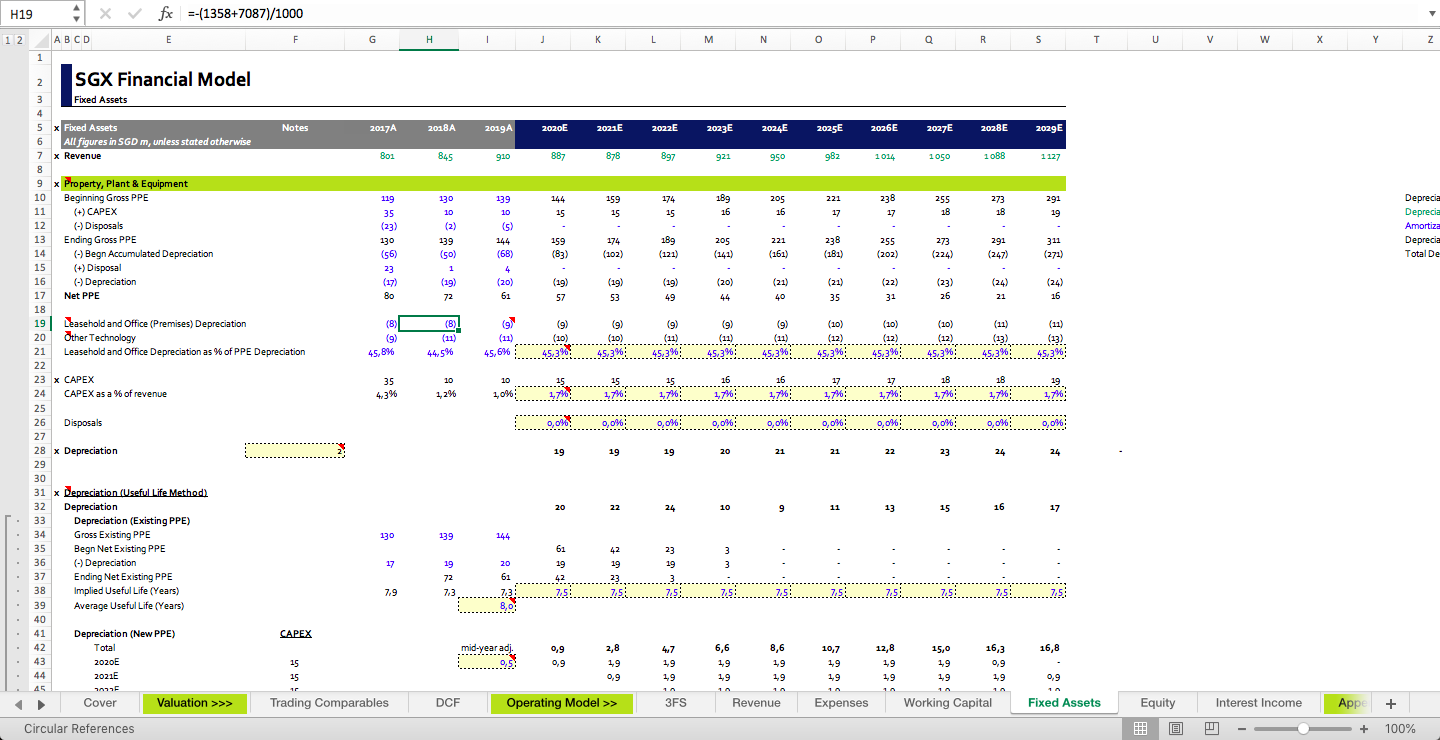Switch to the Valuation >>> sheet tab
Image resolution: width=1440 pixels, height=740 pixels.
click(194, 703)
